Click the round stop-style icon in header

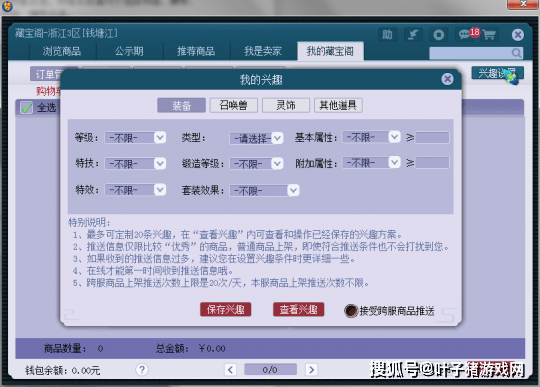pyautogui.click(x=438, y=35)
